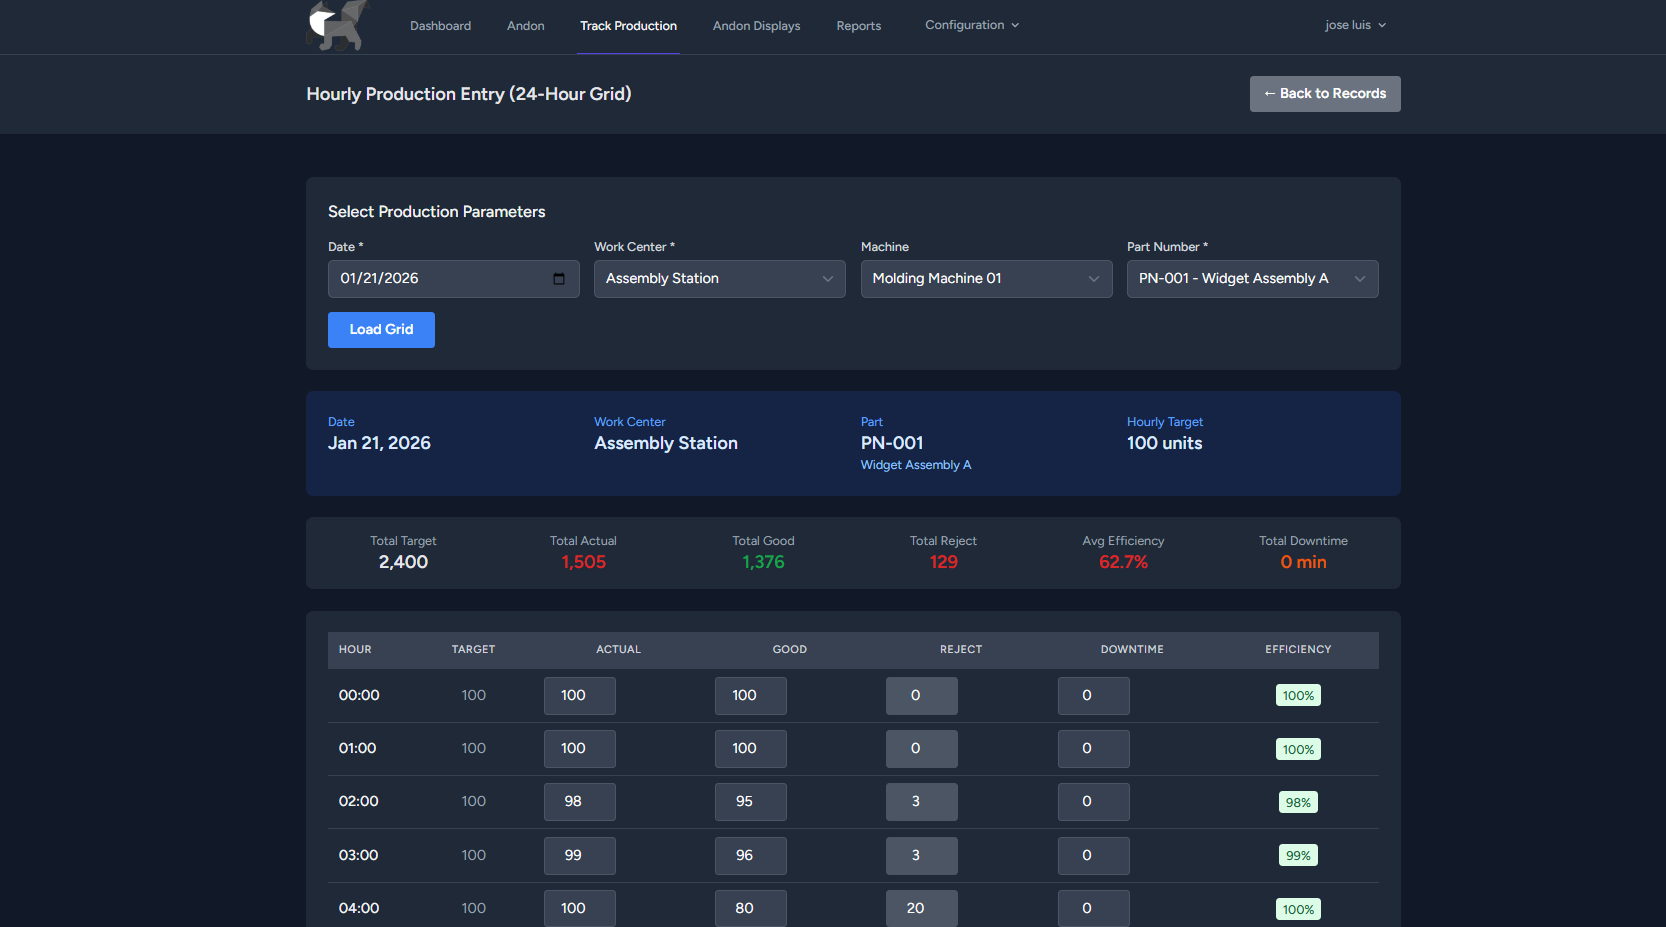Click the Downtime field for hour 01:00
The height and width of the screenshot is (927, 1666).
coord(1093,749)
